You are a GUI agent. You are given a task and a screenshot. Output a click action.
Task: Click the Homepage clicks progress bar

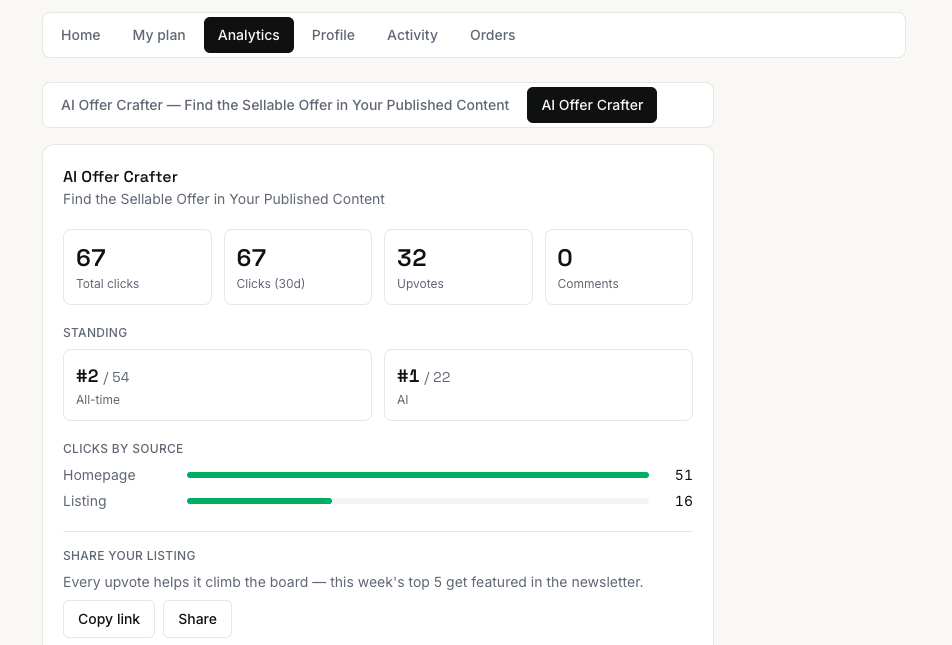(x=418, y=475)
